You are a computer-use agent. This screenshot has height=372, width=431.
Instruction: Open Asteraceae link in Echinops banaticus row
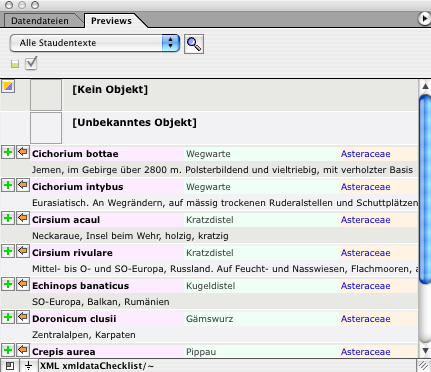[x=365, y=286]
